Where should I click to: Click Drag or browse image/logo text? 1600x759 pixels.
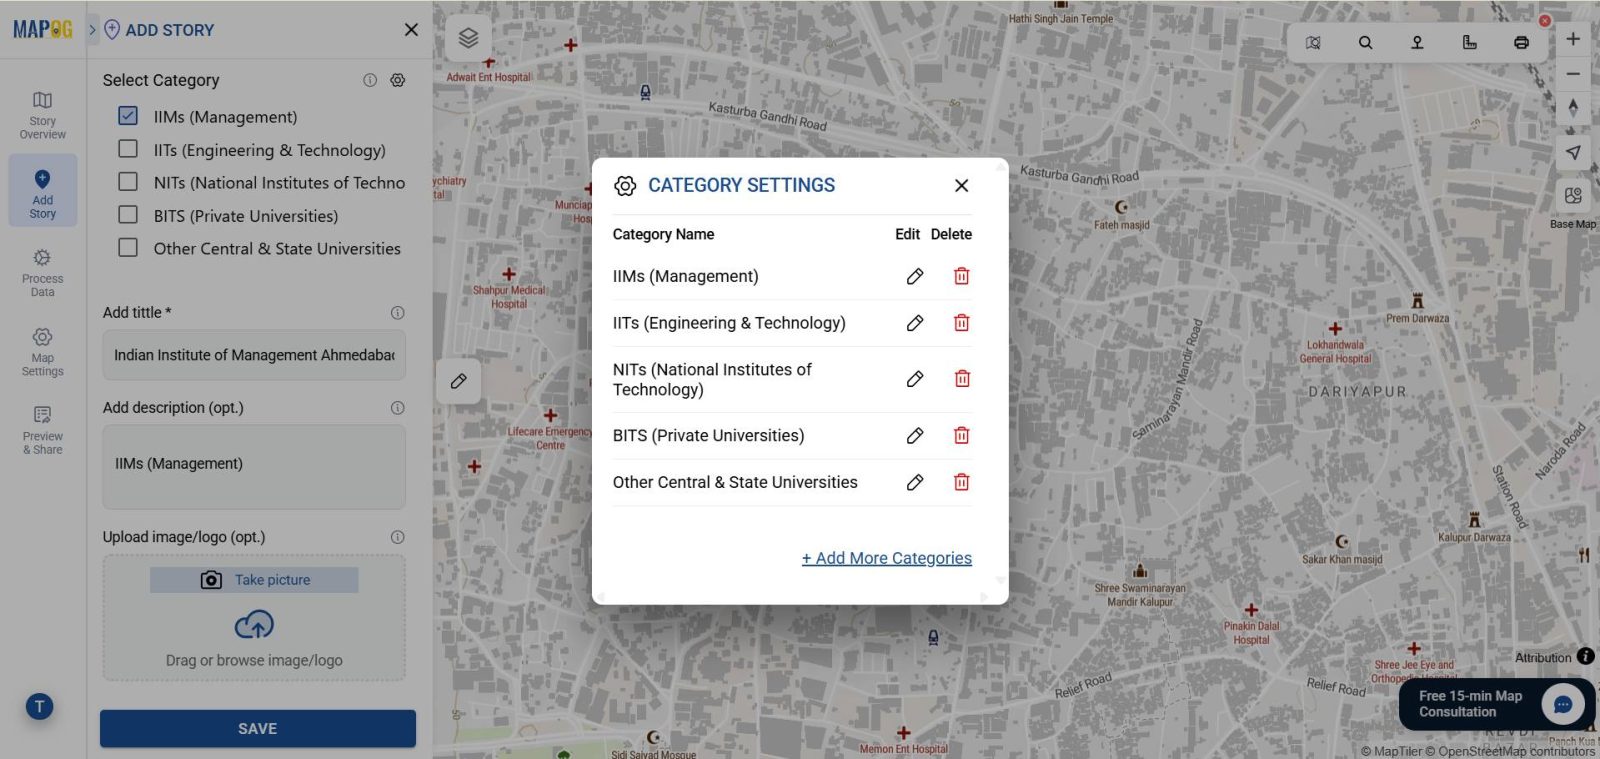coord(254,660)
